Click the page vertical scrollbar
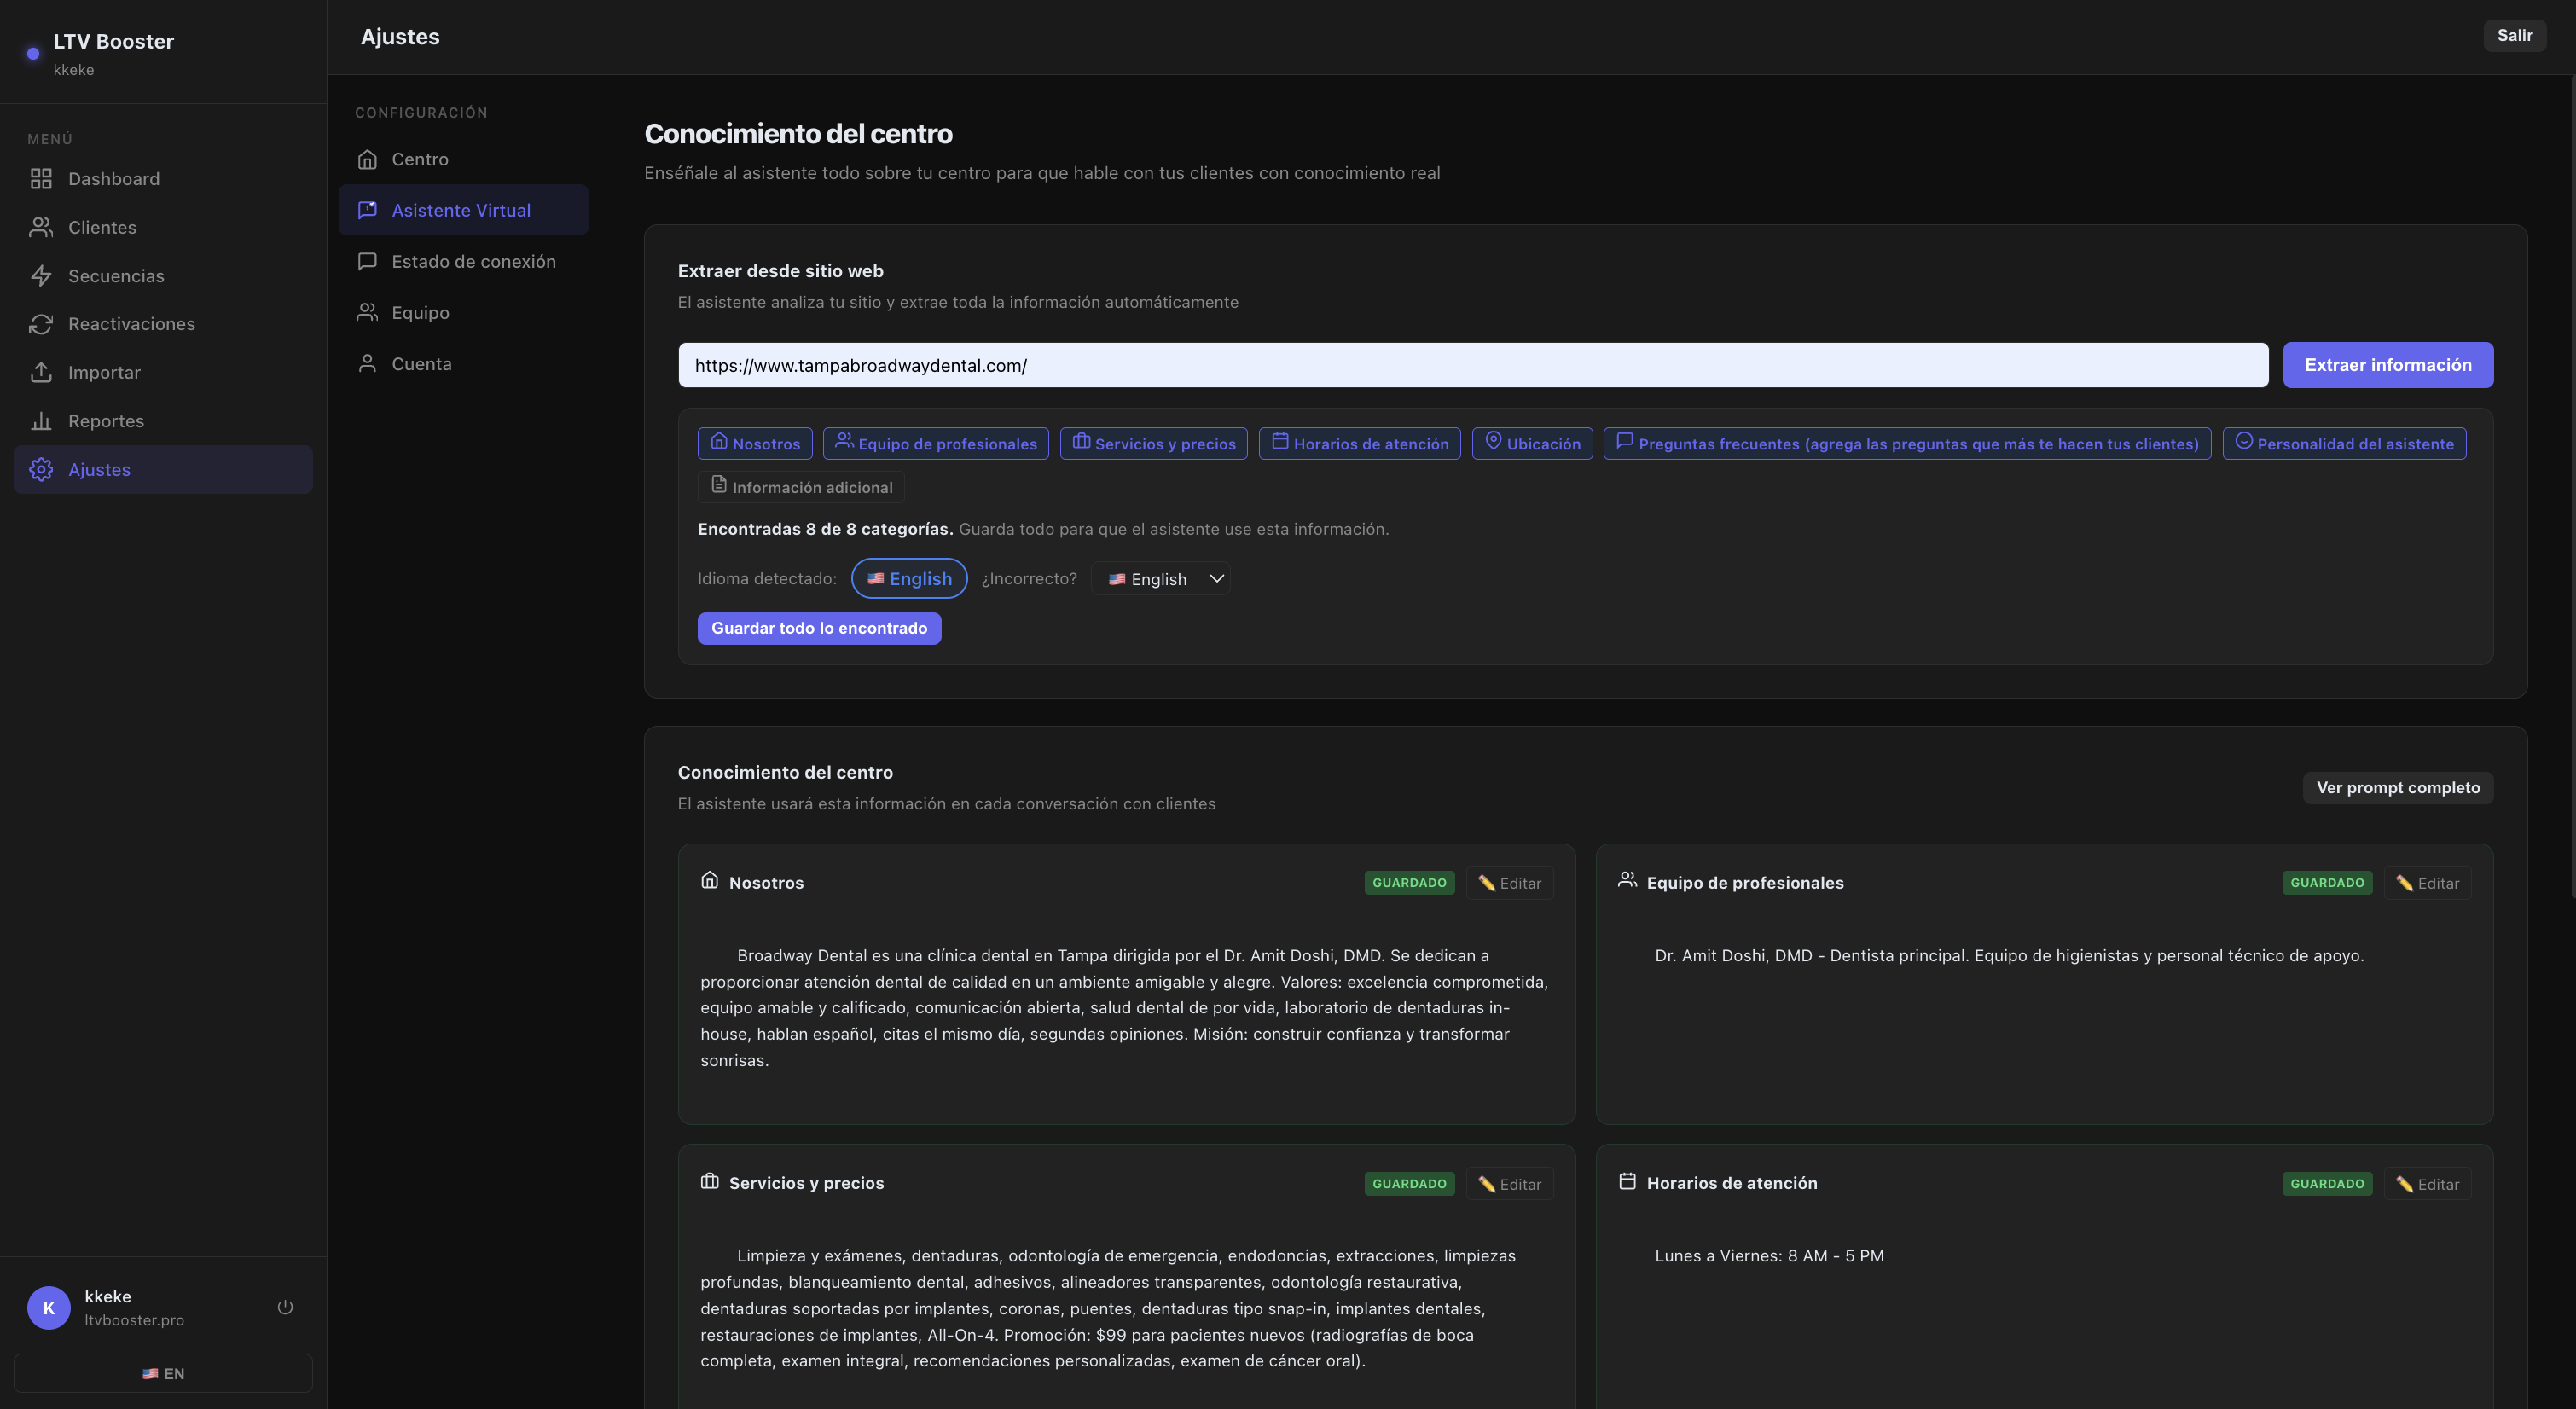 (2572, 487)
